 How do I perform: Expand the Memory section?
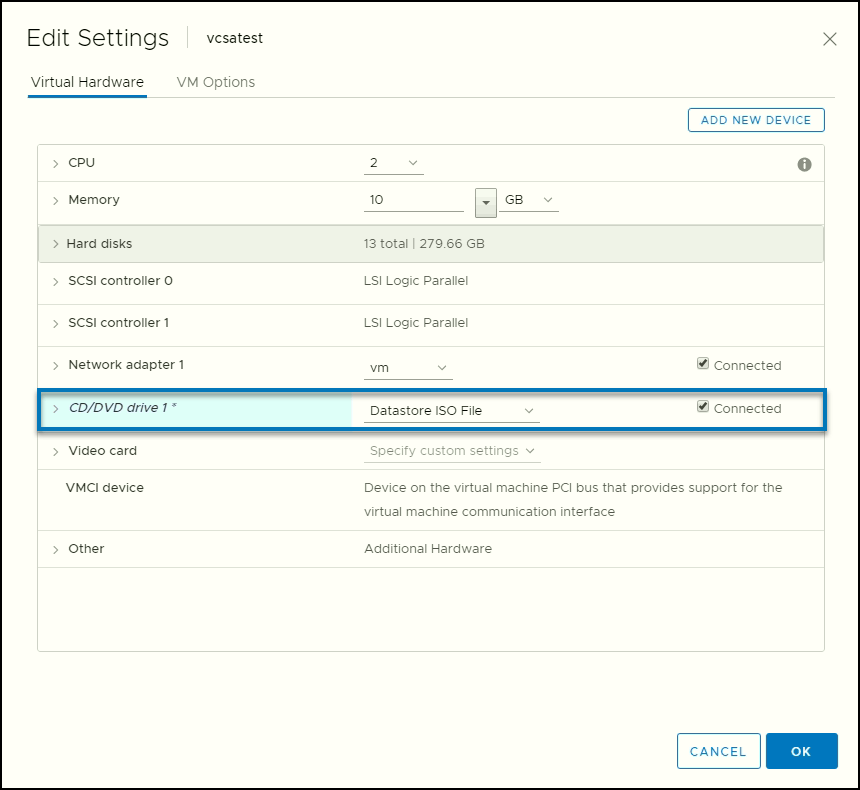[x=57, y=199]
